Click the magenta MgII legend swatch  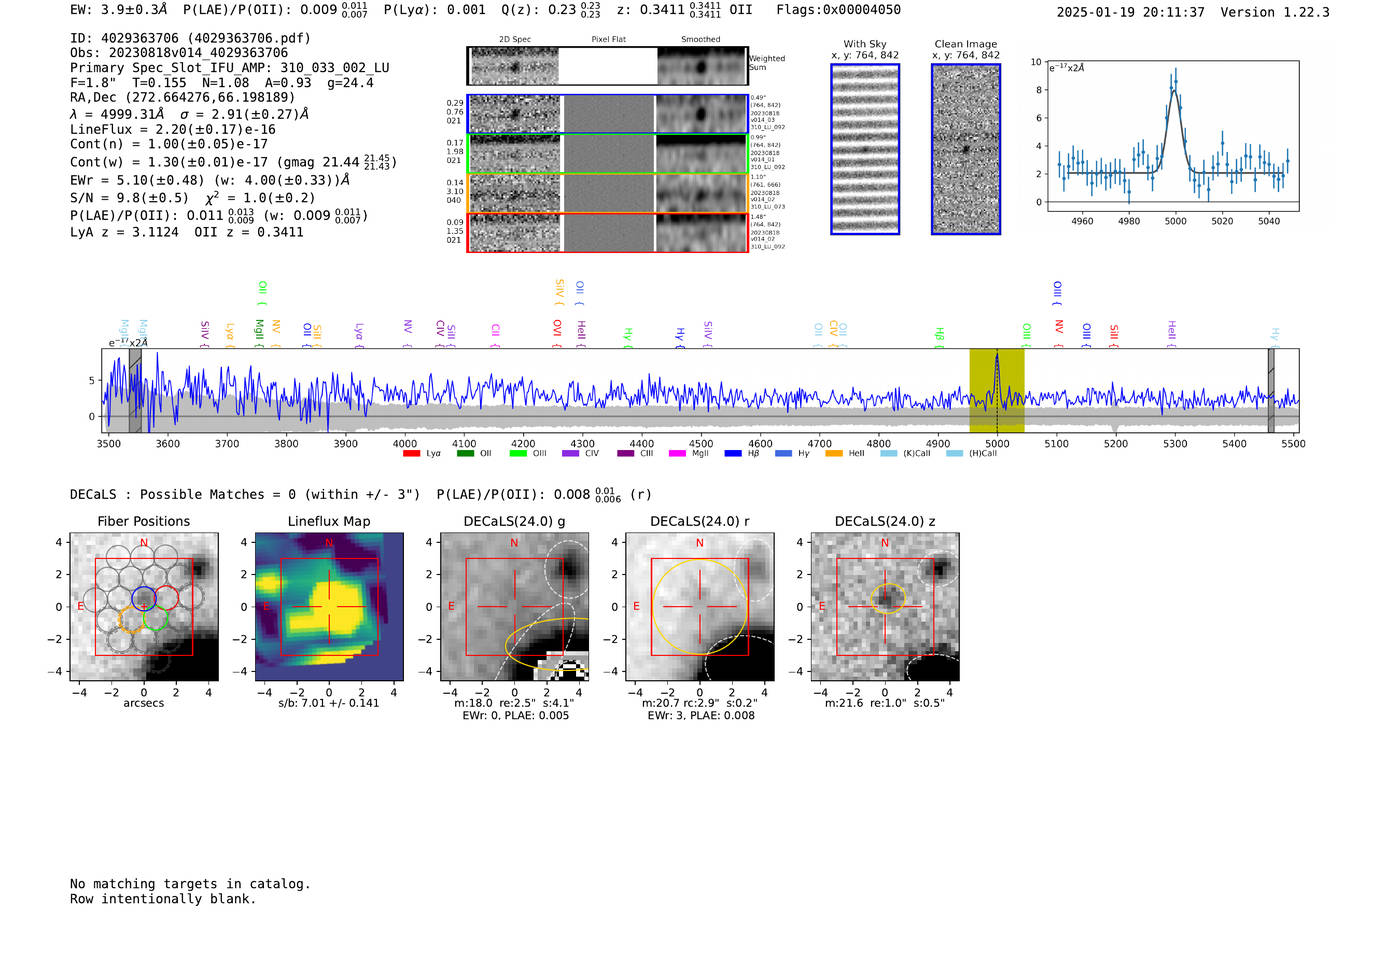pos(677,454)
